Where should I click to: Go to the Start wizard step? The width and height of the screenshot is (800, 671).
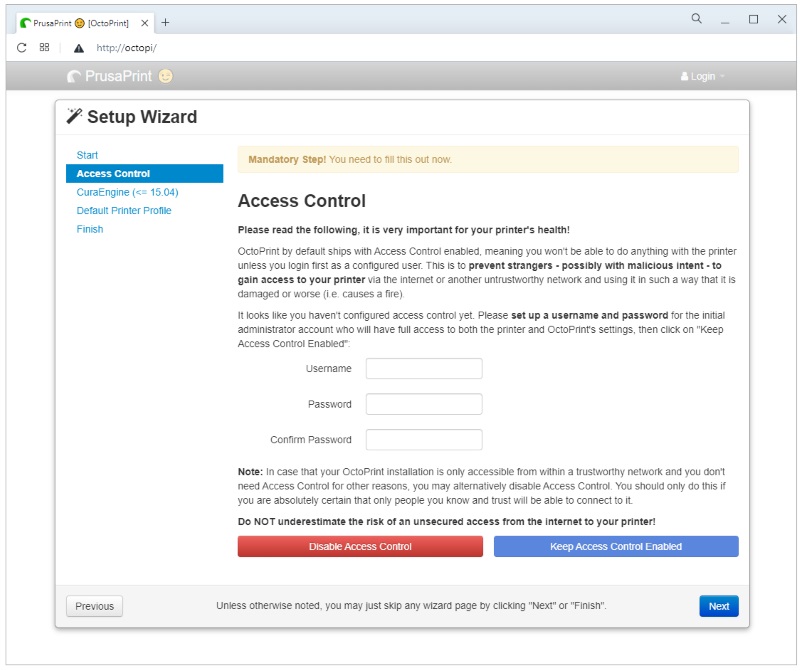point(87,155)
